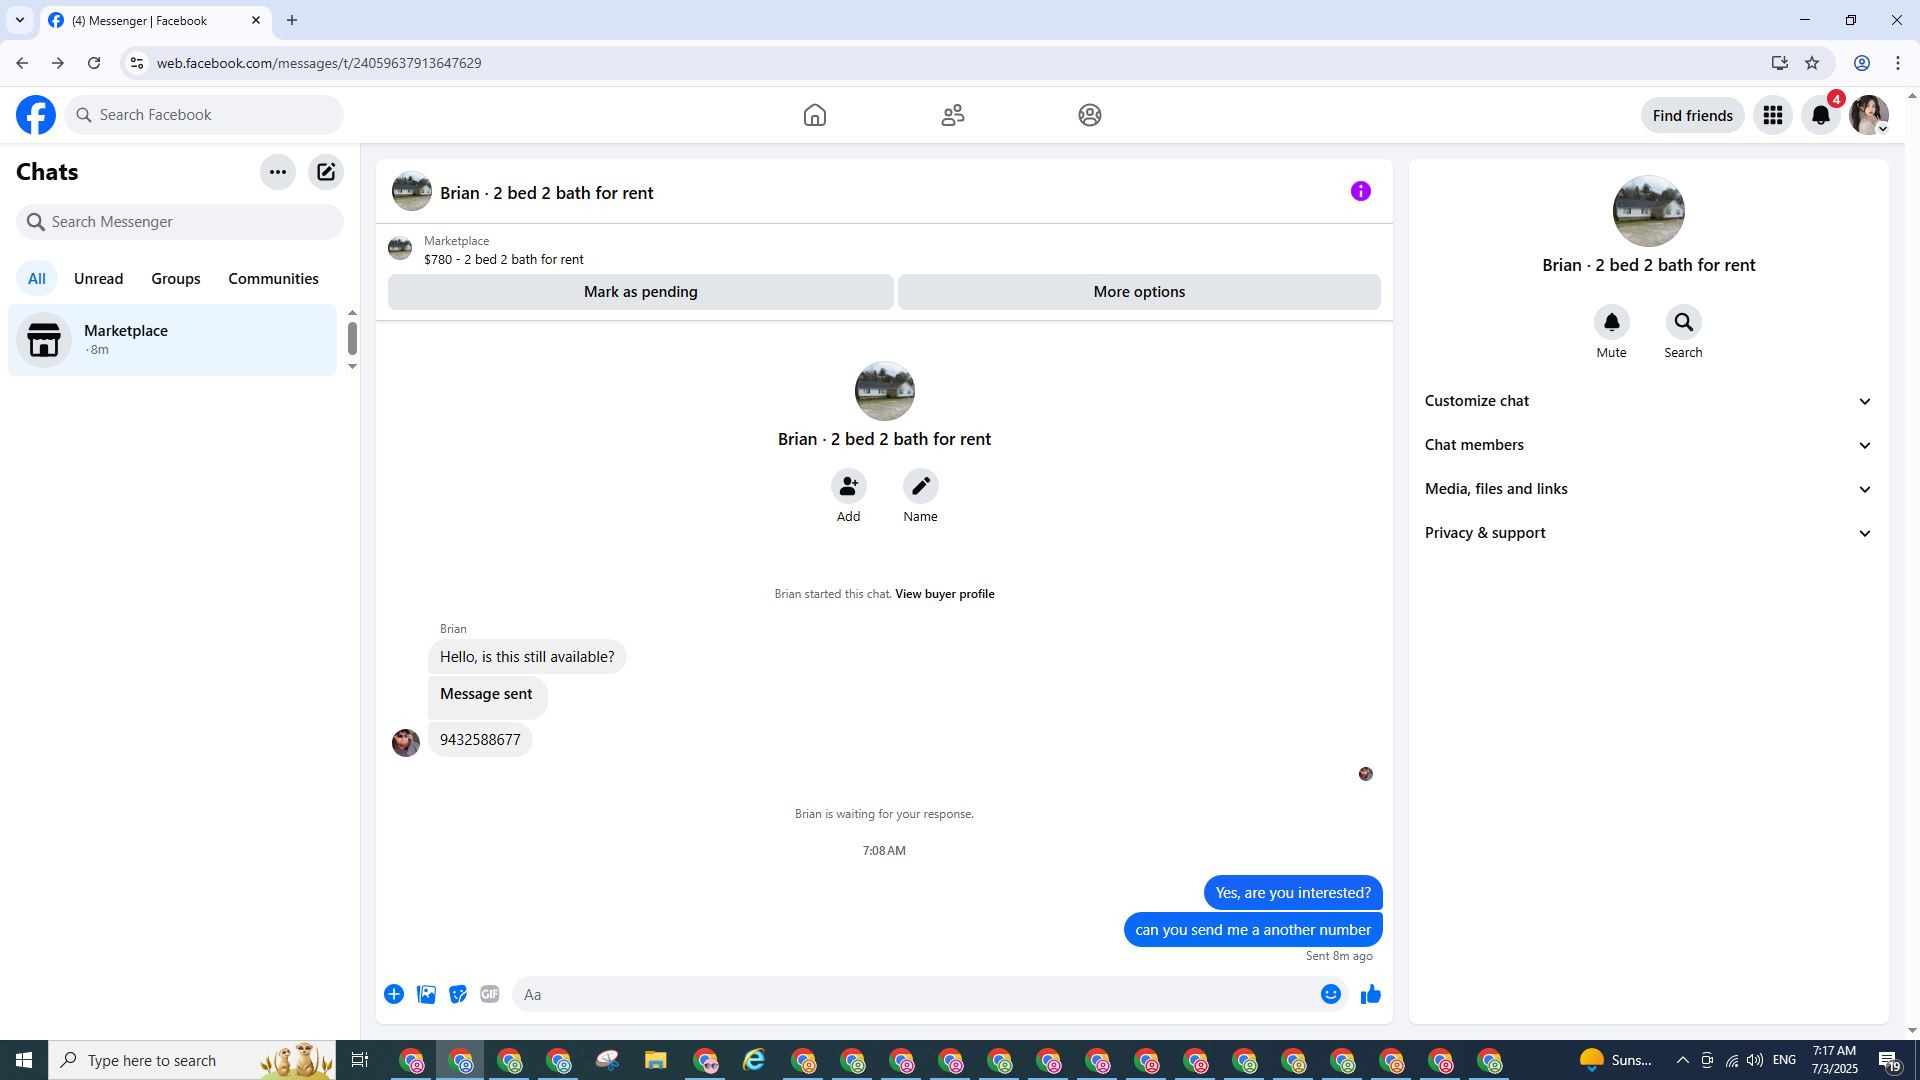Send a thumbs up like
The width and height of the screenshot is (1920, 1080).
click(x=1370, y=994)
